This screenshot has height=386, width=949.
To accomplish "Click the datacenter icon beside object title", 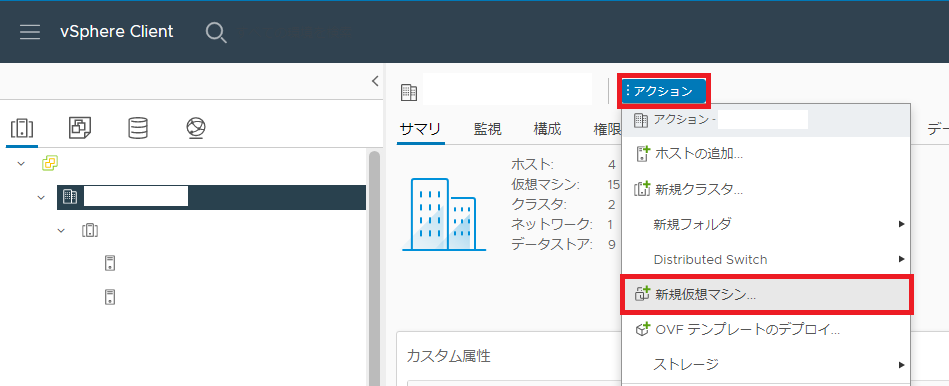I will (409, 93).
